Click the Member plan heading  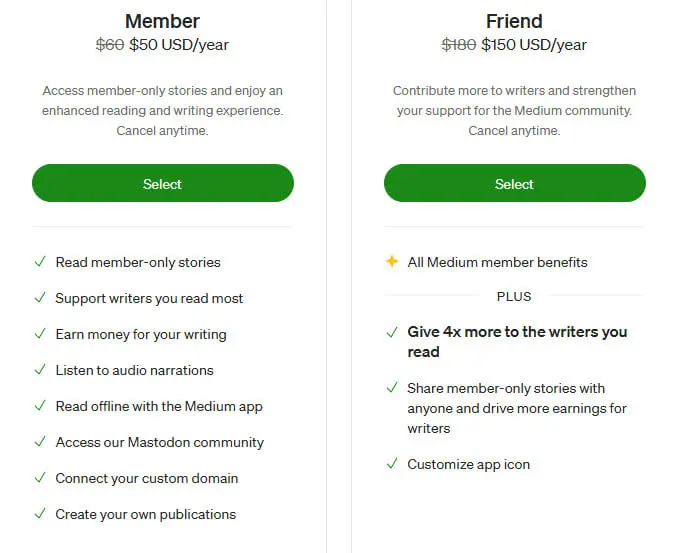pos(162,21)
